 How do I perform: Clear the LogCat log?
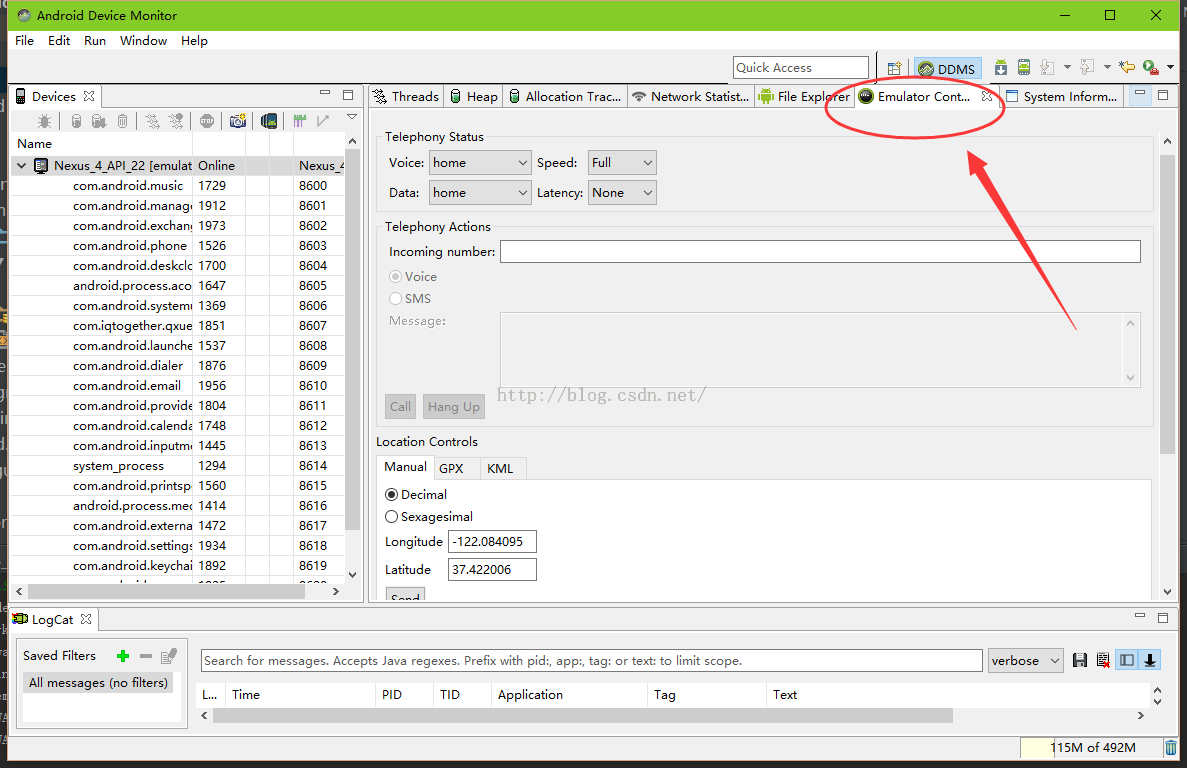pos(1103,661)
